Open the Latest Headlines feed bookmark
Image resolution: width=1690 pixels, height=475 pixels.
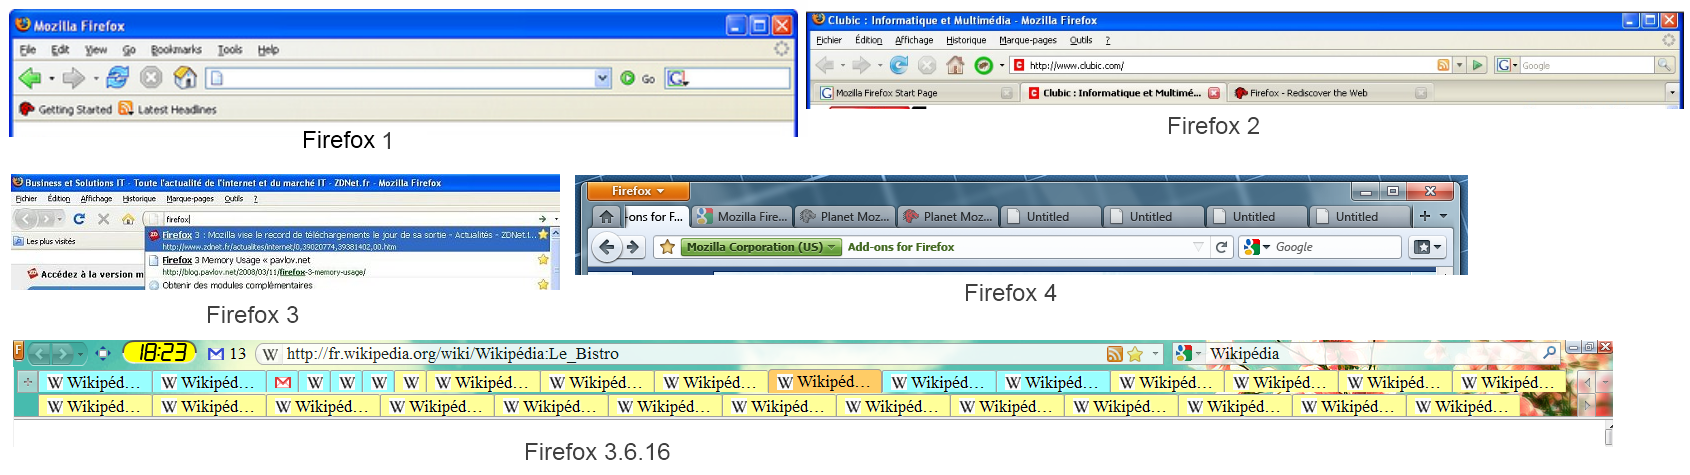(x=167, y=109)
